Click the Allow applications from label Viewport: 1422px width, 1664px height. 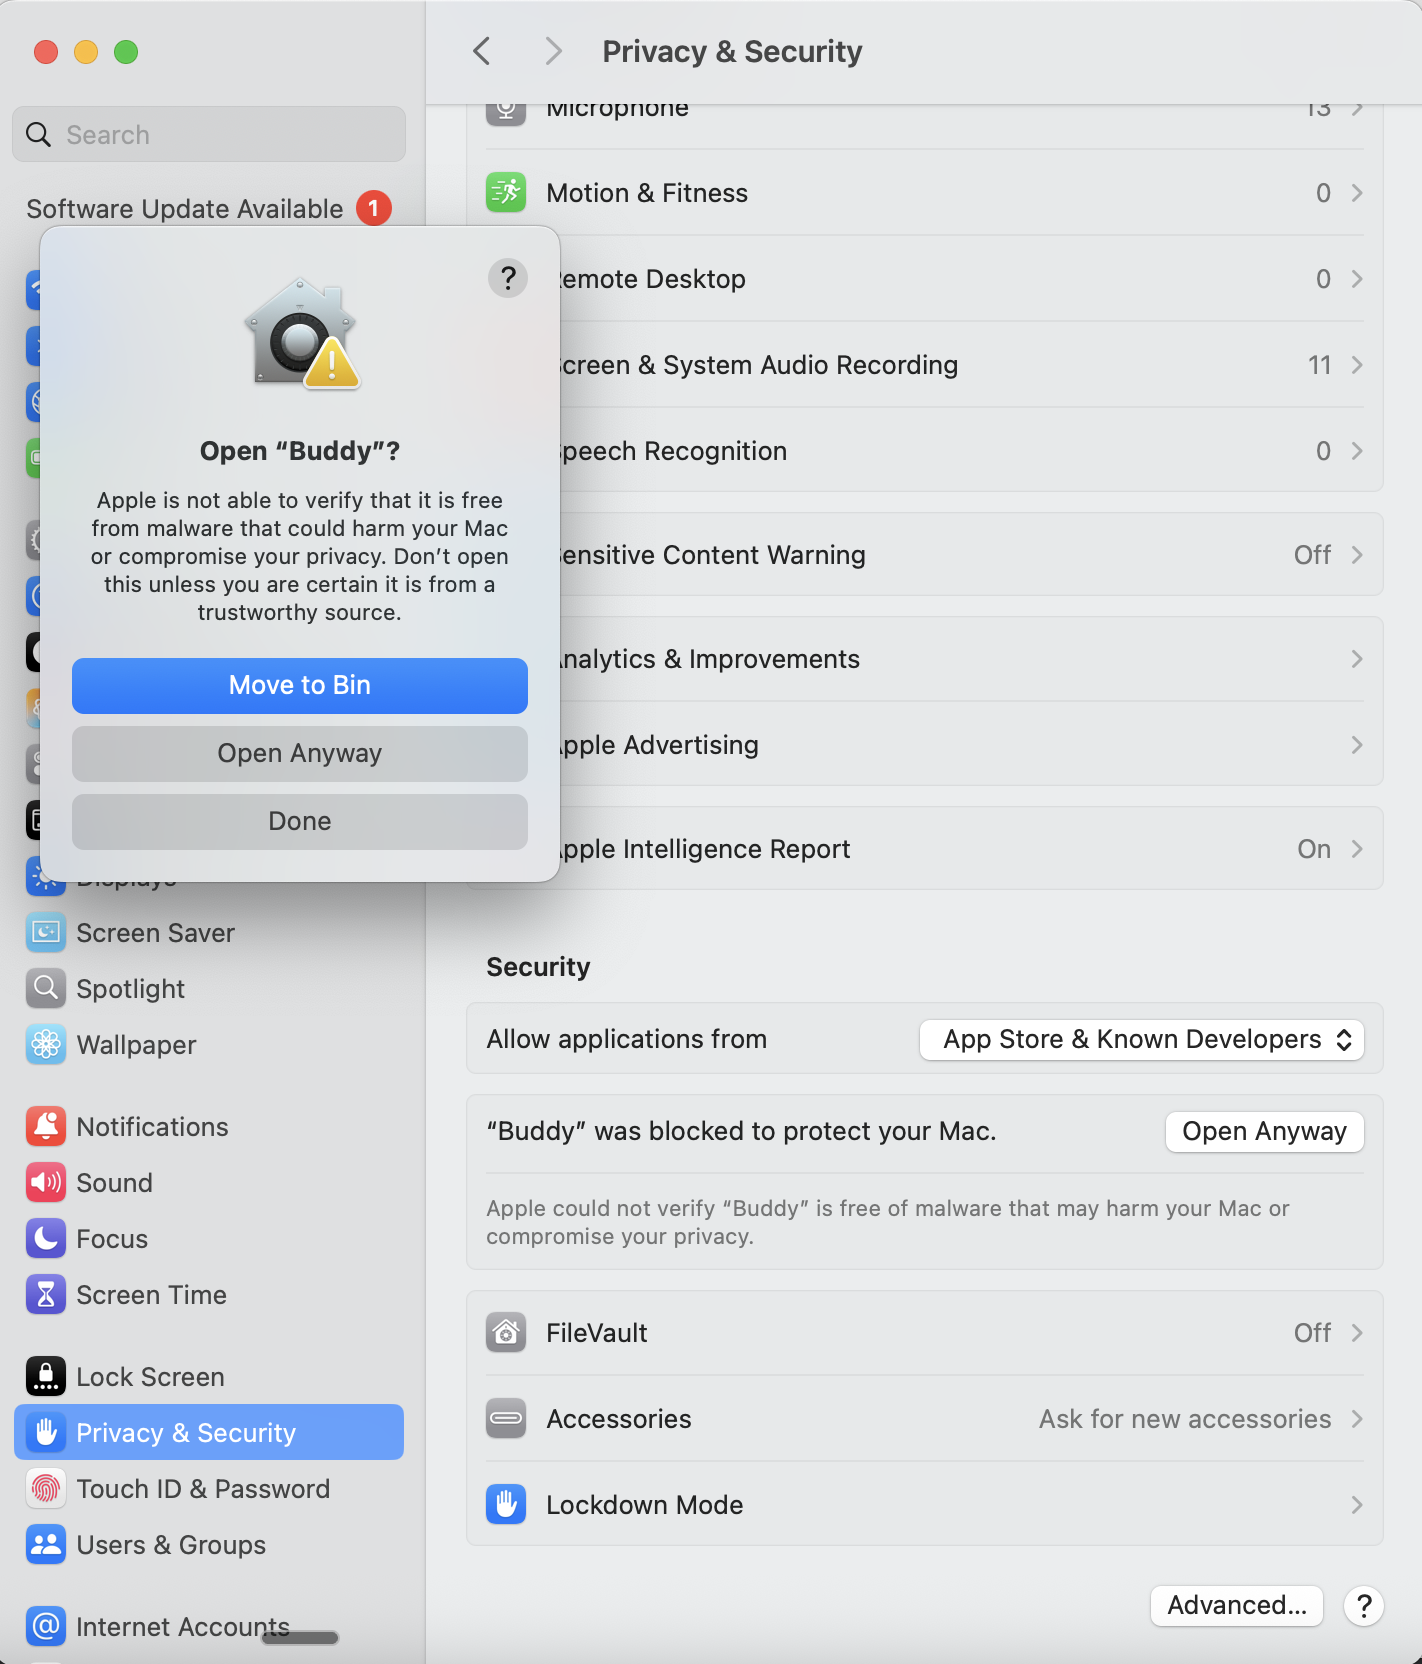pyautogui.click(x=627, y=1039)
